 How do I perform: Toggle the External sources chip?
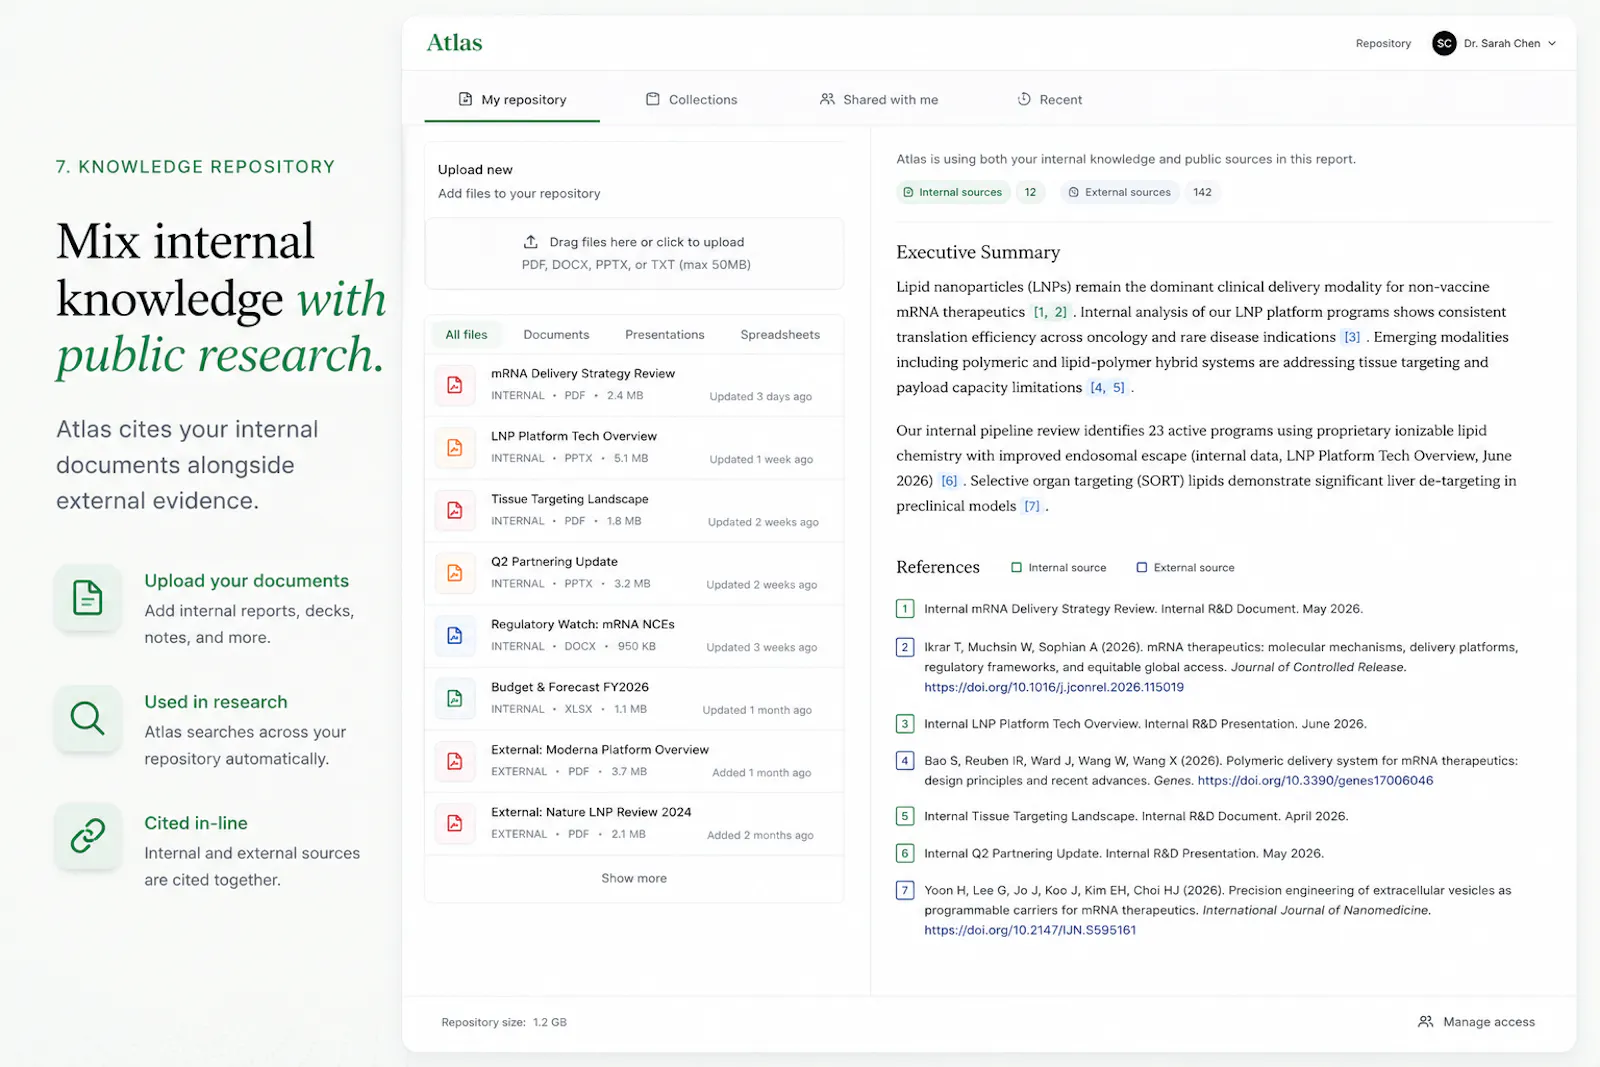[x=1119, y=192]
